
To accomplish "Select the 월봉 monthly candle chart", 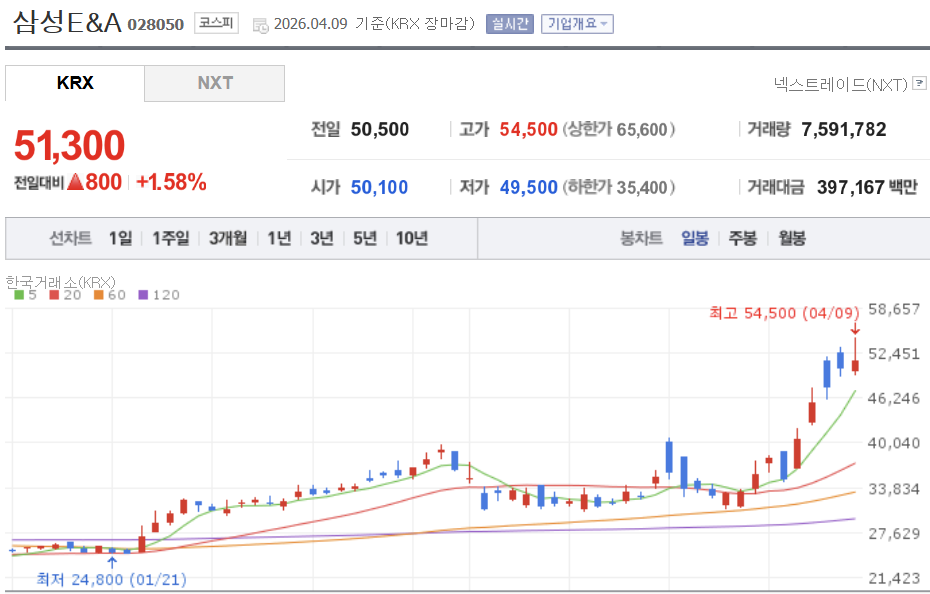I will tap(792, 239).
